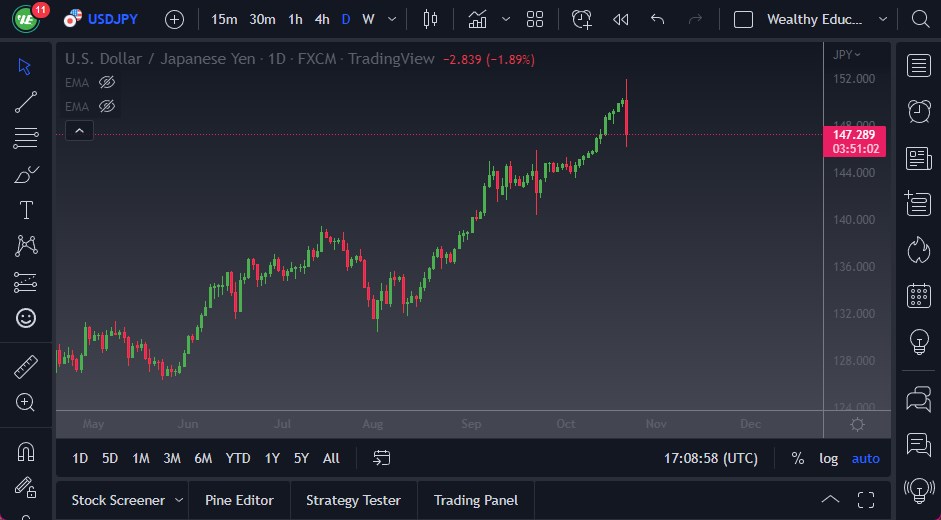Toggle visibility of the second EMA
This screenshot has width=941, height=520.
point(107,106)
